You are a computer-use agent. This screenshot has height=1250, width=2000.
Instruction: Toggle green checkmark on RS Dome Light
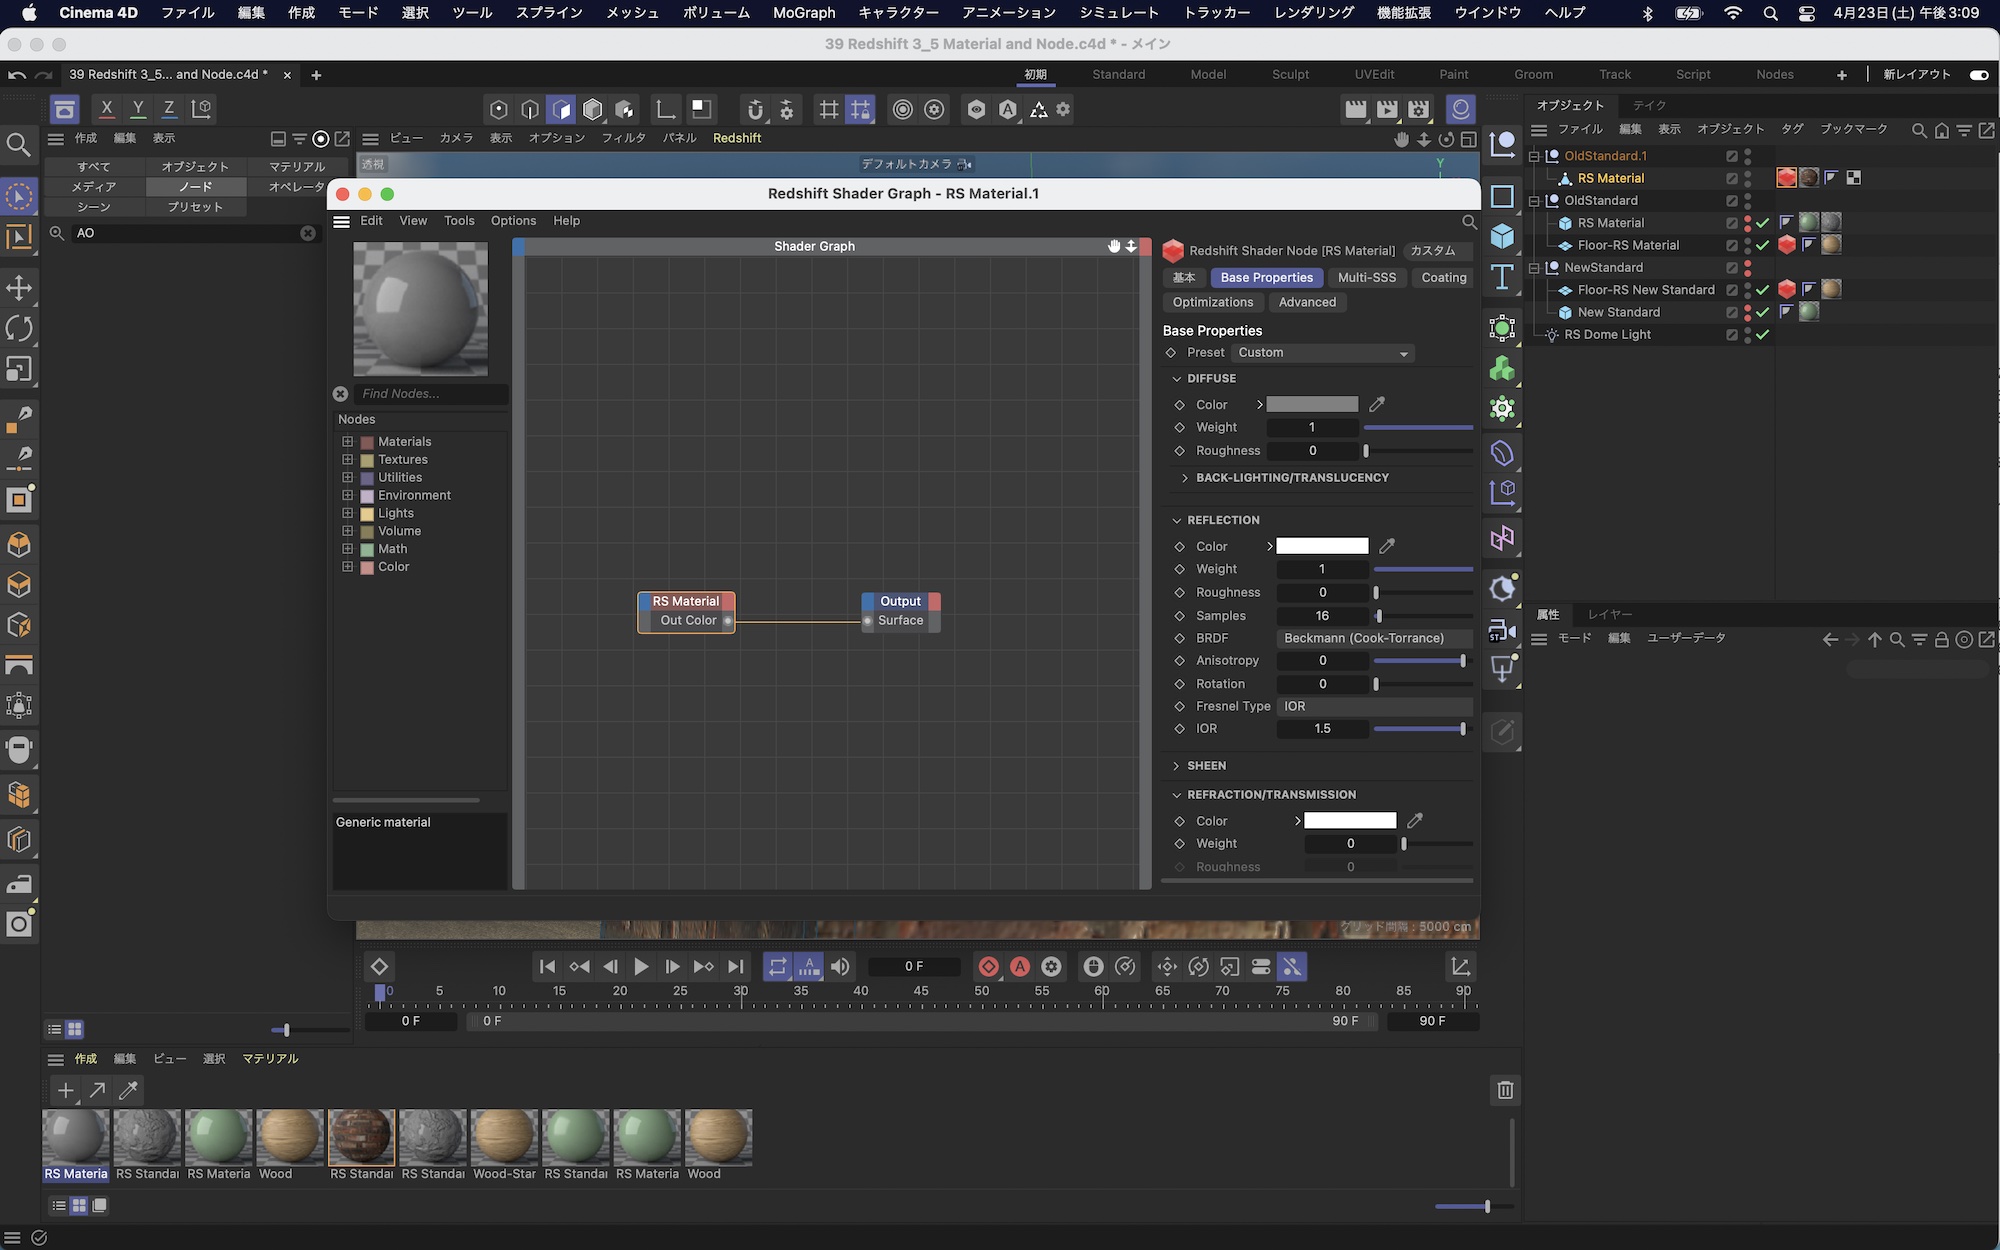click(x=1762, y=335)
